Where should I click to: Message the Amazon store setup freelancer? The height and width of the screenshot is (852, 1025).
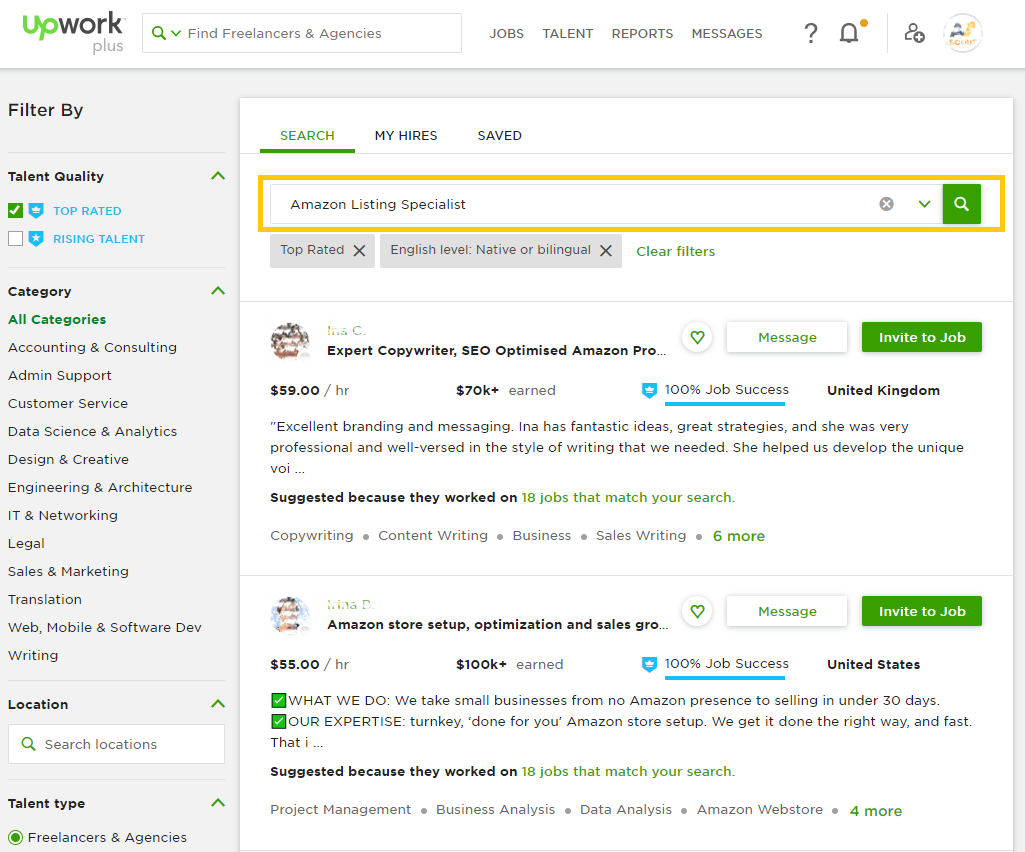pos(787,611)
